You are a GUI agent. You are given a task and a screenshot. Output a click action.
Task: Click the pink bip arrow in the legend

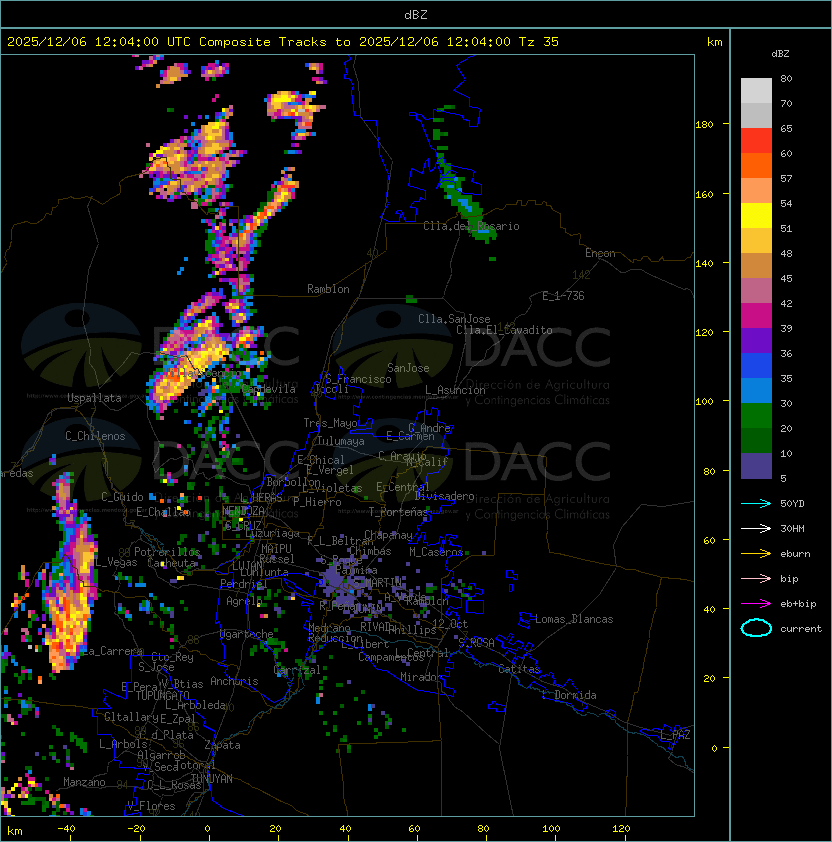tap(756, 579)
